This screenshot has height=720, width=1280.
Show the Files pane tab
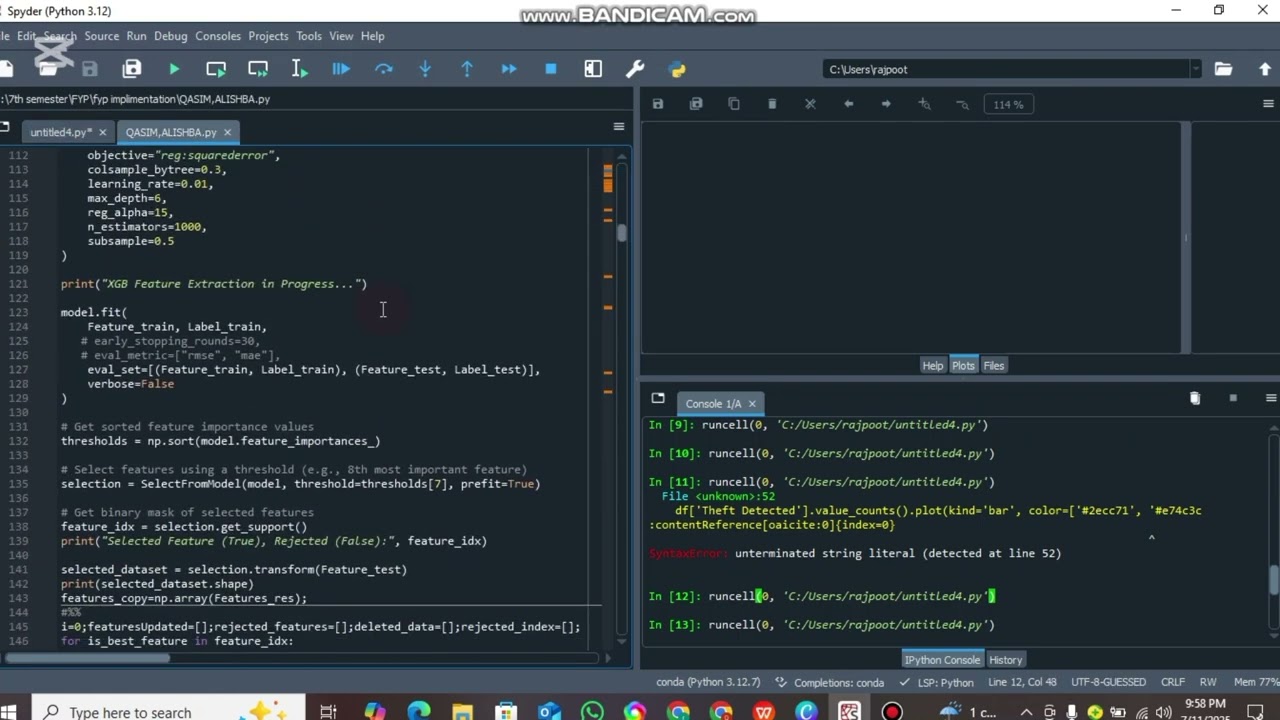coord(993,366)
